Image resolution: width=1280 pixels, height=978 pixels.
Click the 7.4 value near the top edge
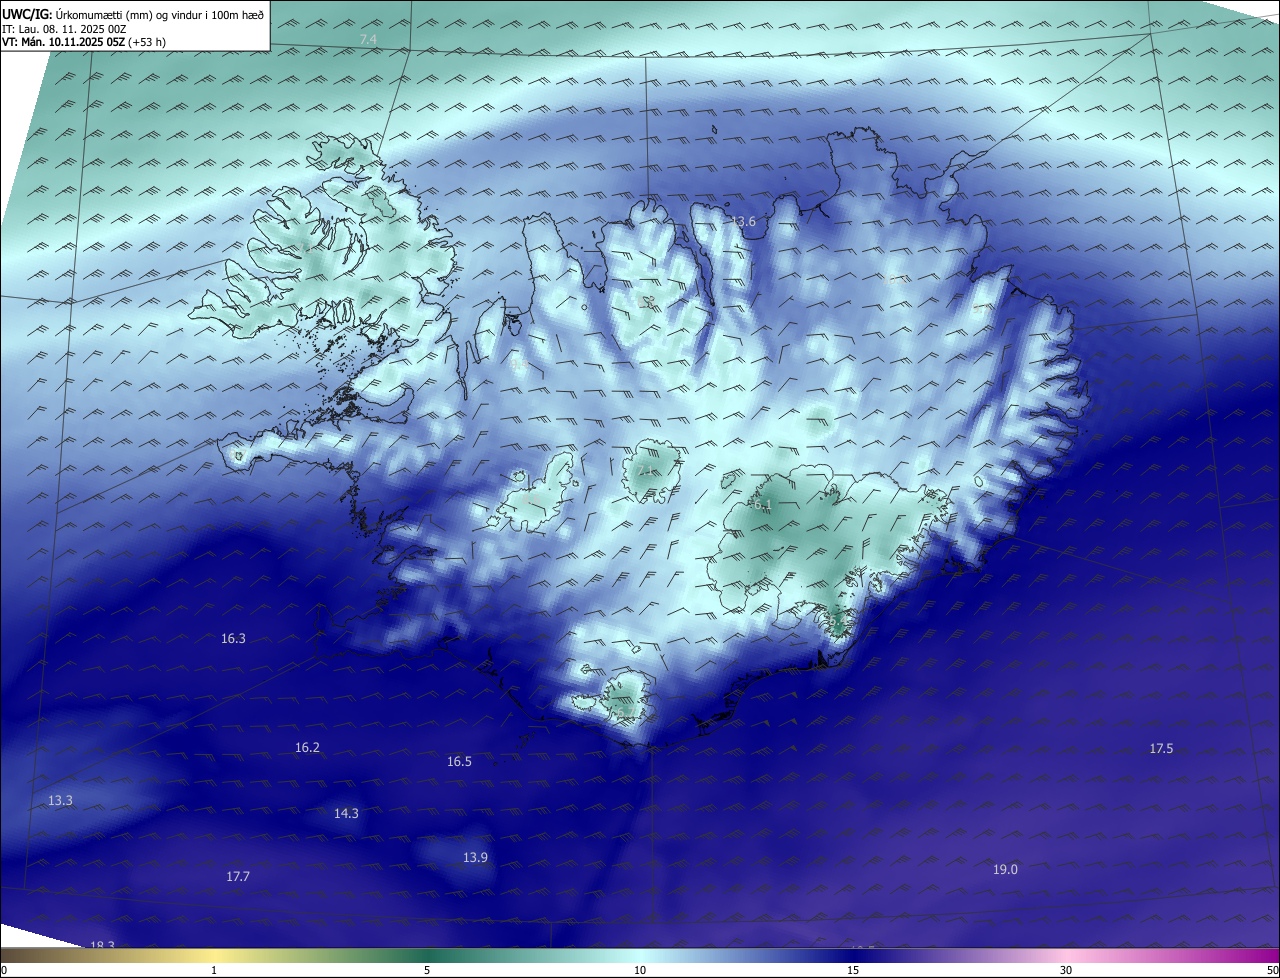coord(368,39)
